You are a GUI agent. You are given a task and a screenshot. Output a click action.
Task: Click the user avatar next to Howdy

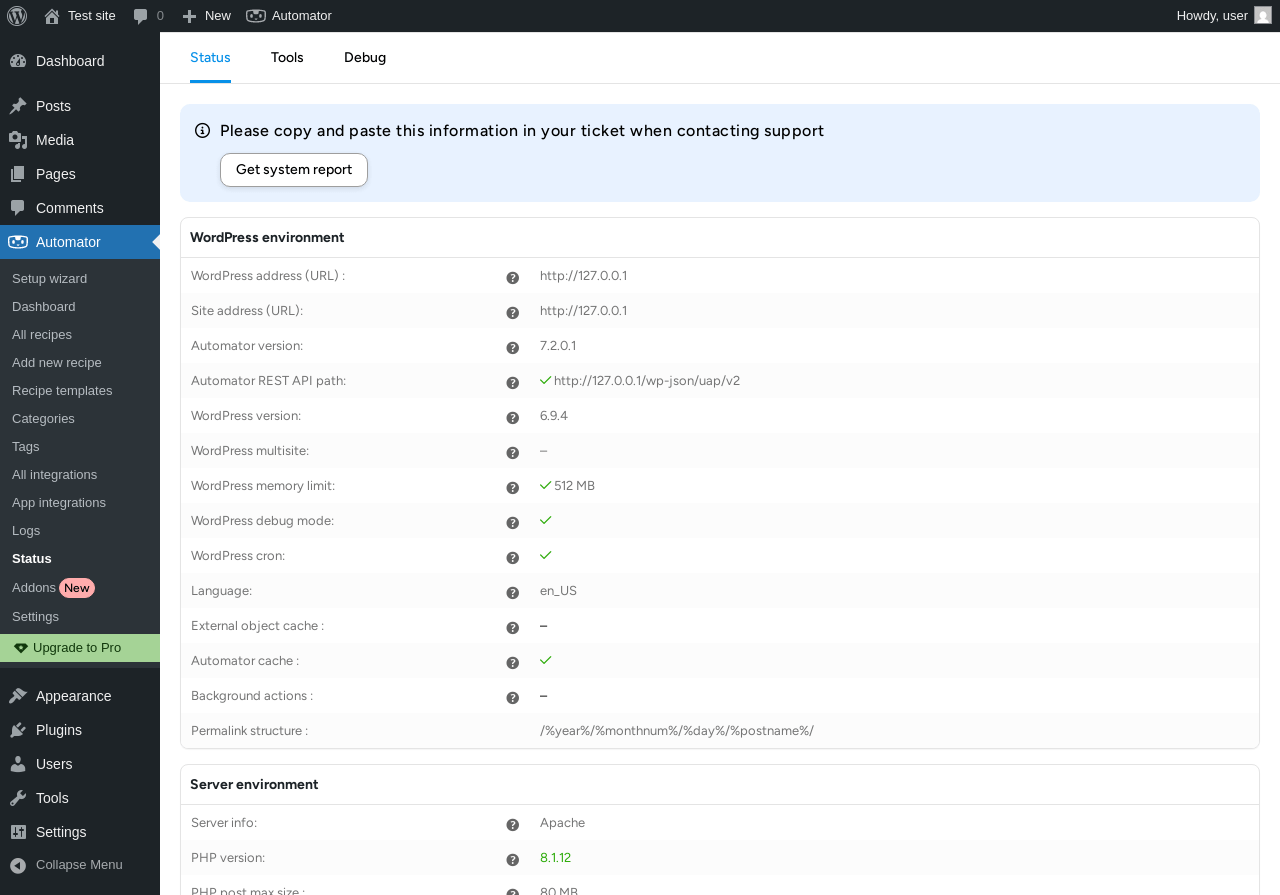[1262, 16]
